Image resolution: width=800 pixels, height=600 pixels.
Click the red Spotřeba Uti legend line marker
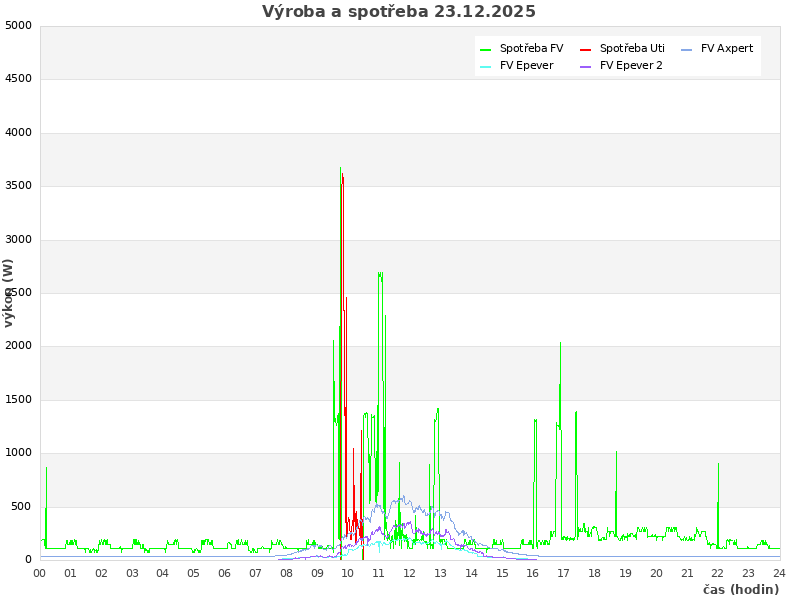click(x=585, y=49)
